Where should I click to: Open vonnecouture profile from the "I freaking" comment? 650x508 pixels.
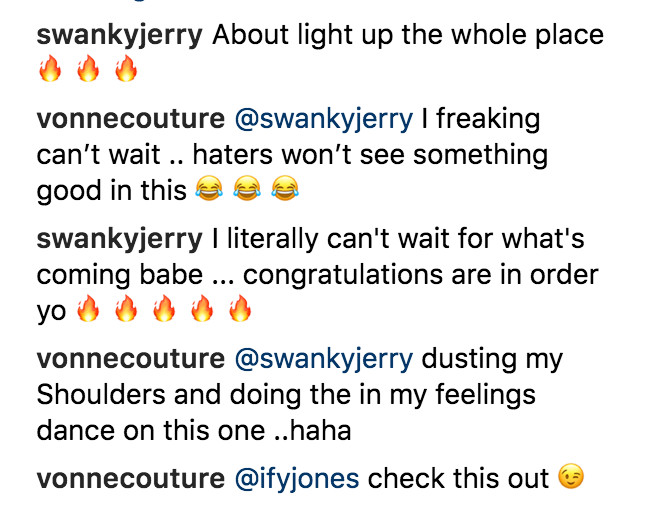(x=129, y=119)
